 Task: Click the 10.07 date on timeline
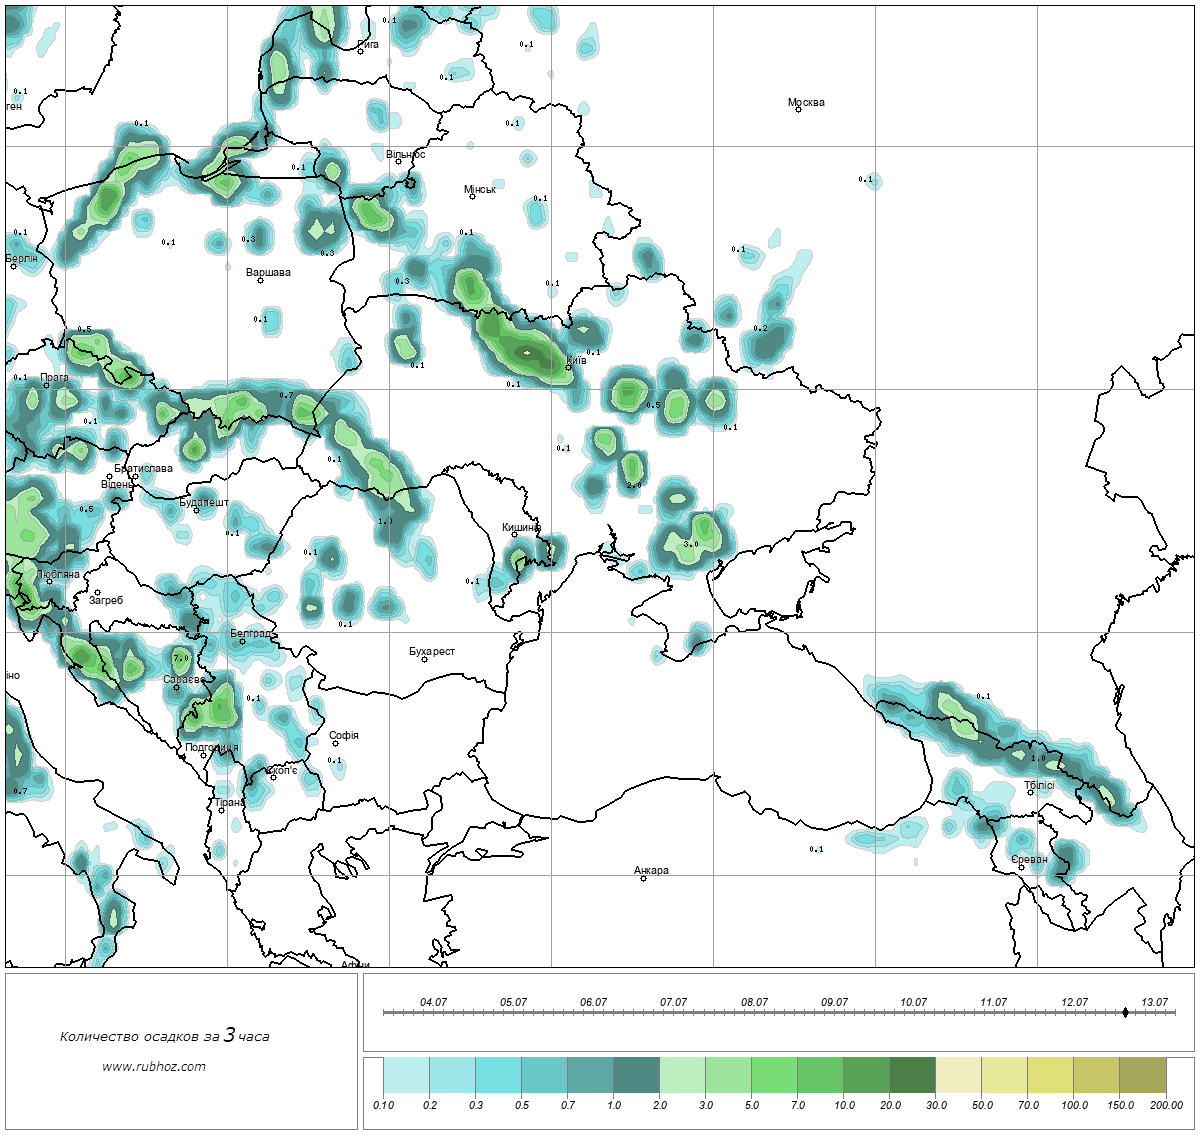click(x=913, y=1002)
